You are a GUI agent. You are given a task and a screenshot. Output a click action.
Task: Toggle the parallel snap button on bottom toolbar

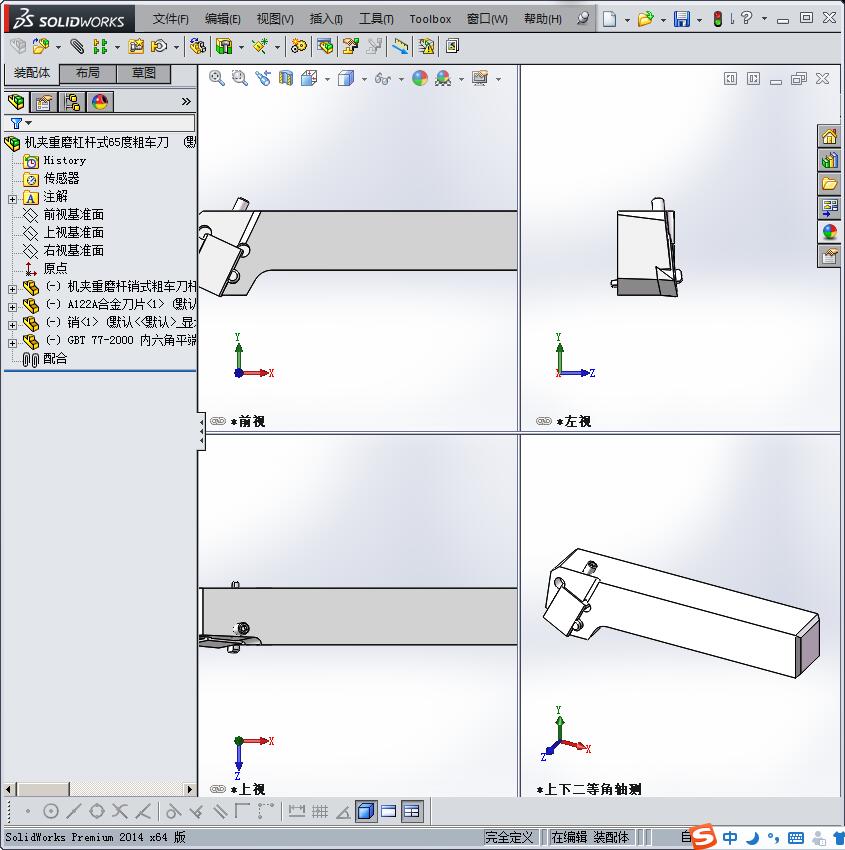(x=220, y=812)
